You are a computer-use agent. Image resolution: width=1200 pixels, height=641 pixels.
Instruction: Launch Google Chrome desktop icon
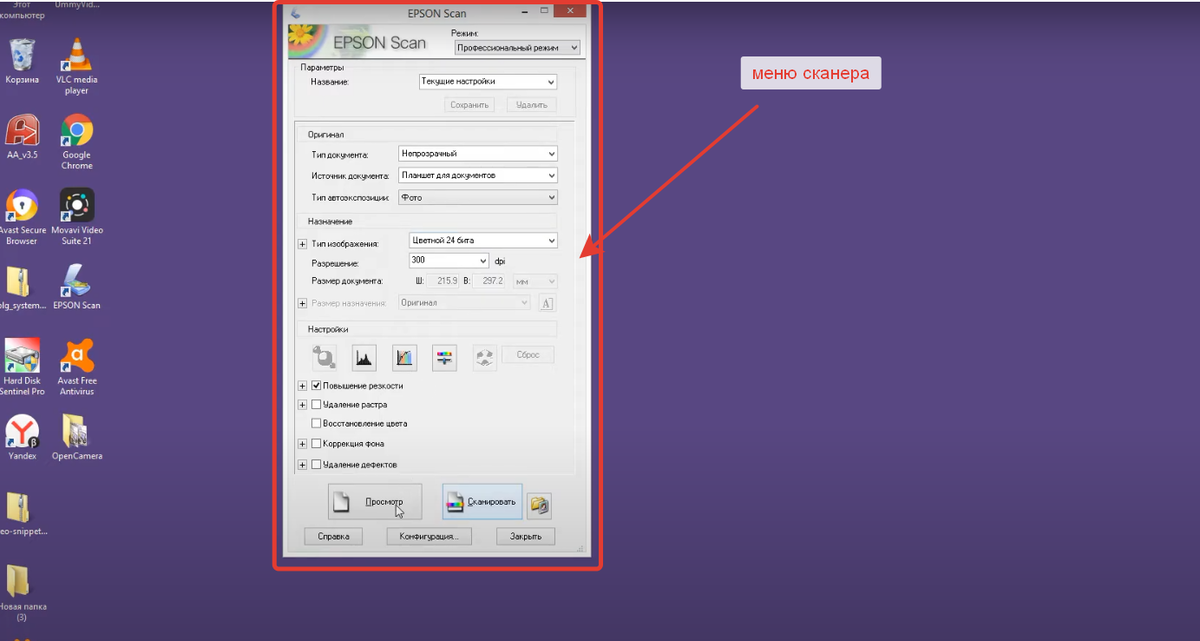pyautogui.click(x=77, y=142)
